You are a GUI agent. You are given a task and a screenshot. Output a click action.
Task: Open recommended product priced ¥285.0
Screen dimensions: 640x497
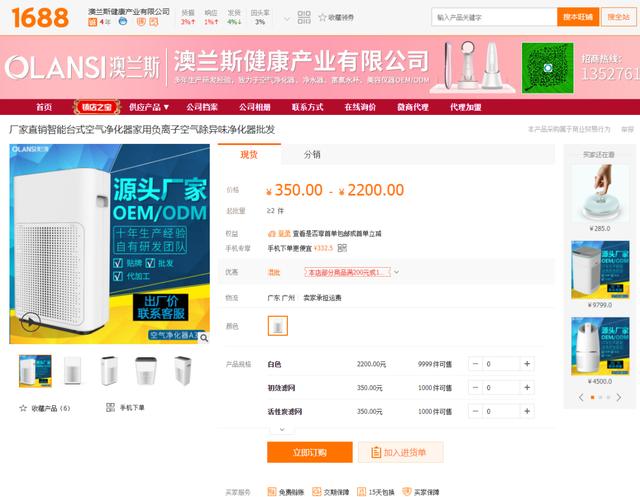(x=600, y=193)
